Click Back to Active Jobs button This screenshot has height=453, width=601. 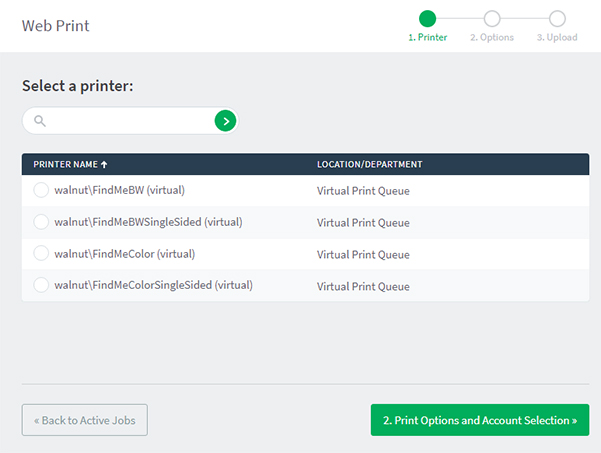tap(85, 420)
